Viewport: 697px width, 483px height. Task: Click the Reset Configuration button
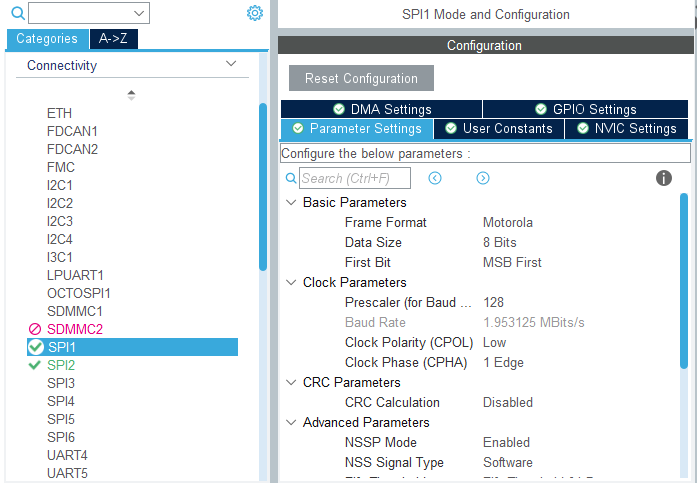(x=361, y=78)
